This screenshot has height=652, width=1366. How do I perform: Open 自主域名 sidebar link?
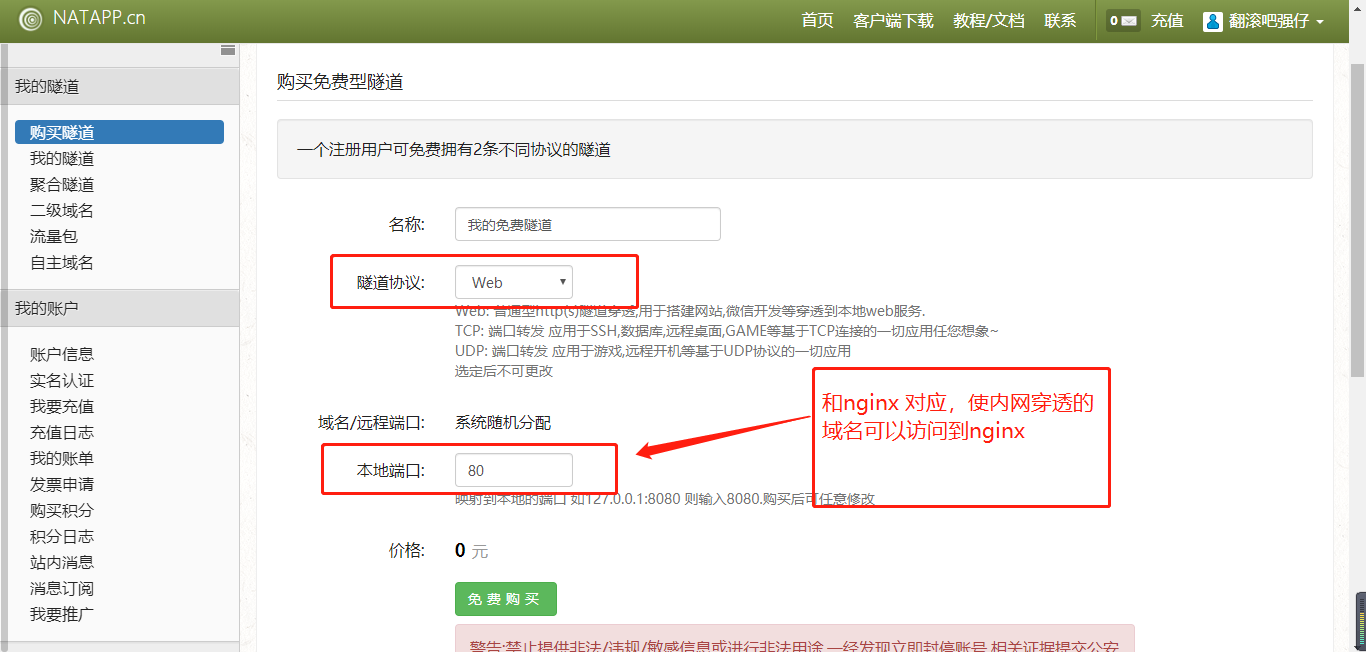pos(62,262)
